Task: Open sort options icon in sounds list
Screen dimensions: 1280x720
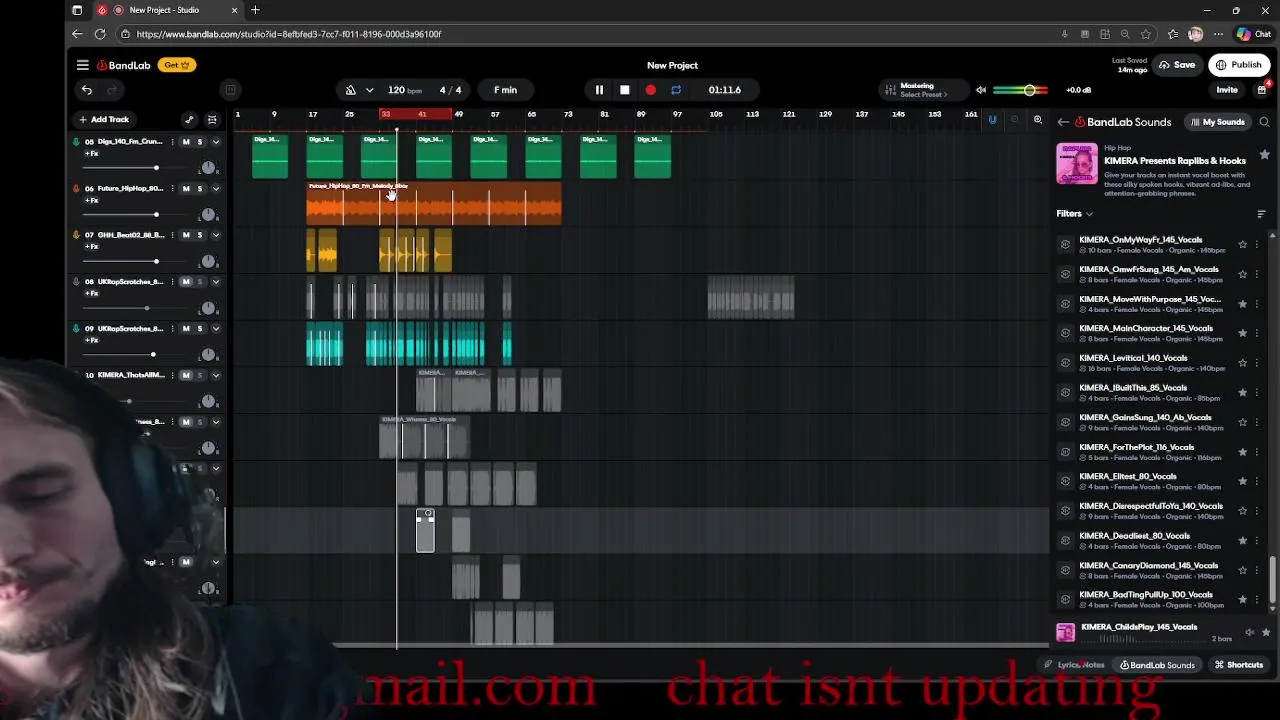Action: click(1261, 214)
